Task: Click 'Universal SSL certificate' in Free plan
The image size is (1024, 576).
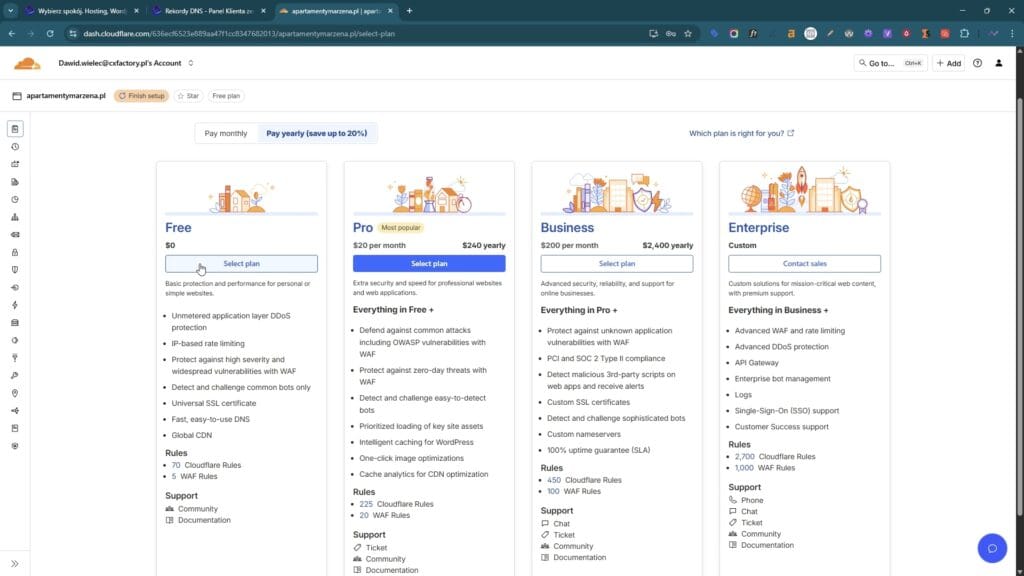Action: [214, 404]
